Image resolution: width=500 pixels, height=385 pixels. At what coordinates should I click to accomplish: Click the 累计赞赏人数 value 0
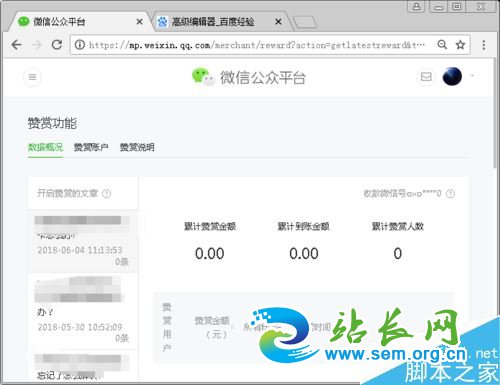pyautogui.click(x=398, y=254)
